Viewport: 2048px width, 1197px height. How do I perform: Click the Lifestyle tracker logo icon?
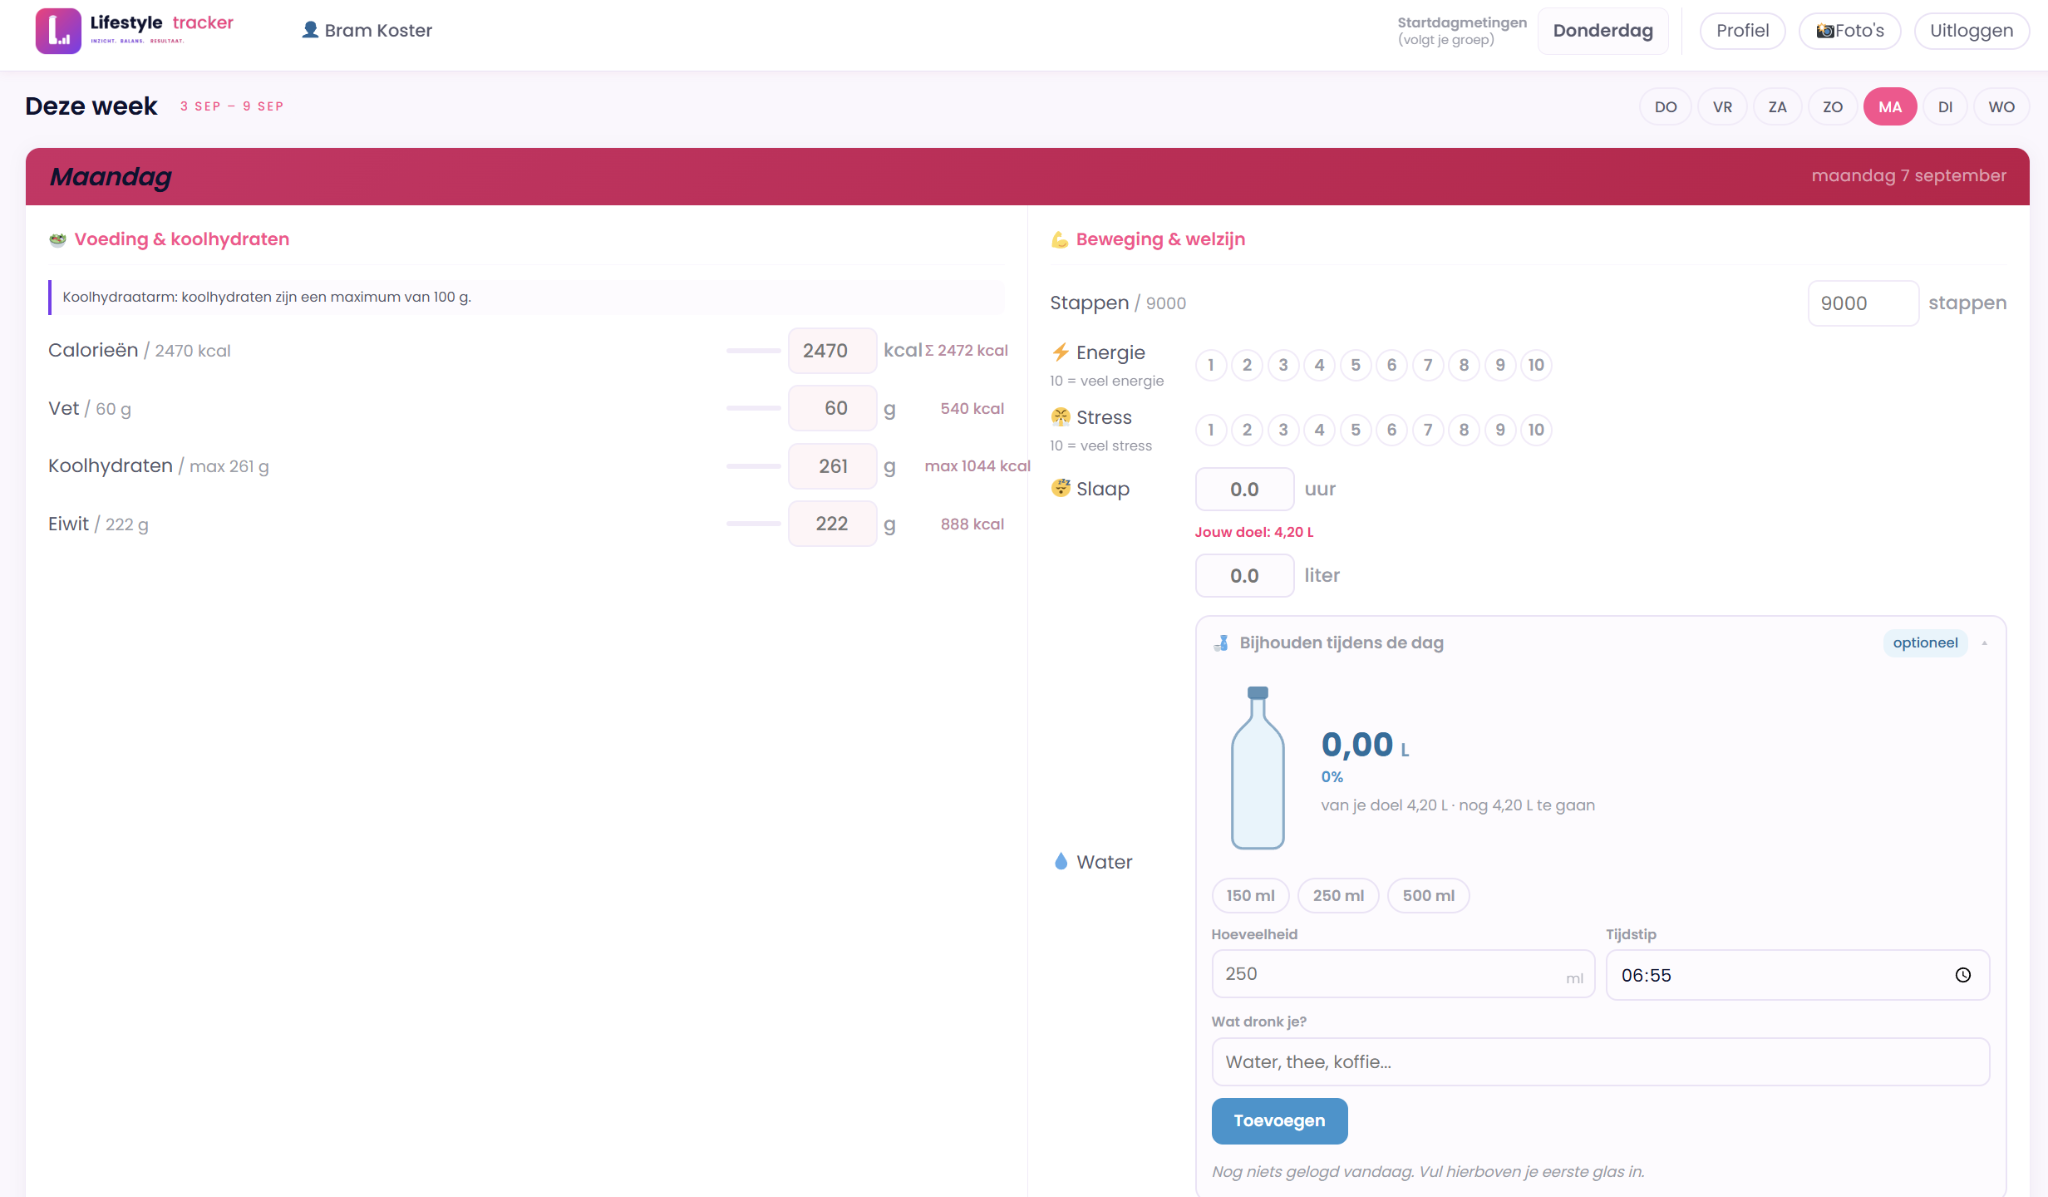click(58, 30)
